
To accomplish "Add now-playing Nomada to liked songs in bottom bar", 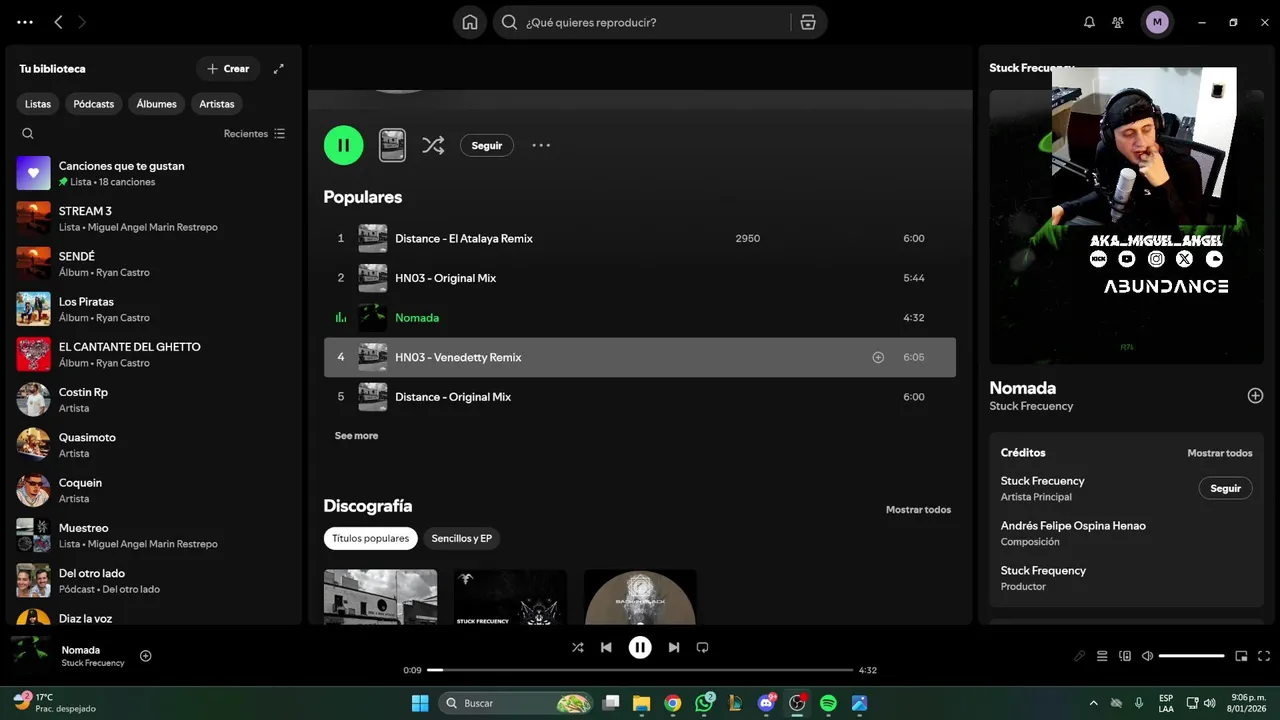I will pos(146,656).
